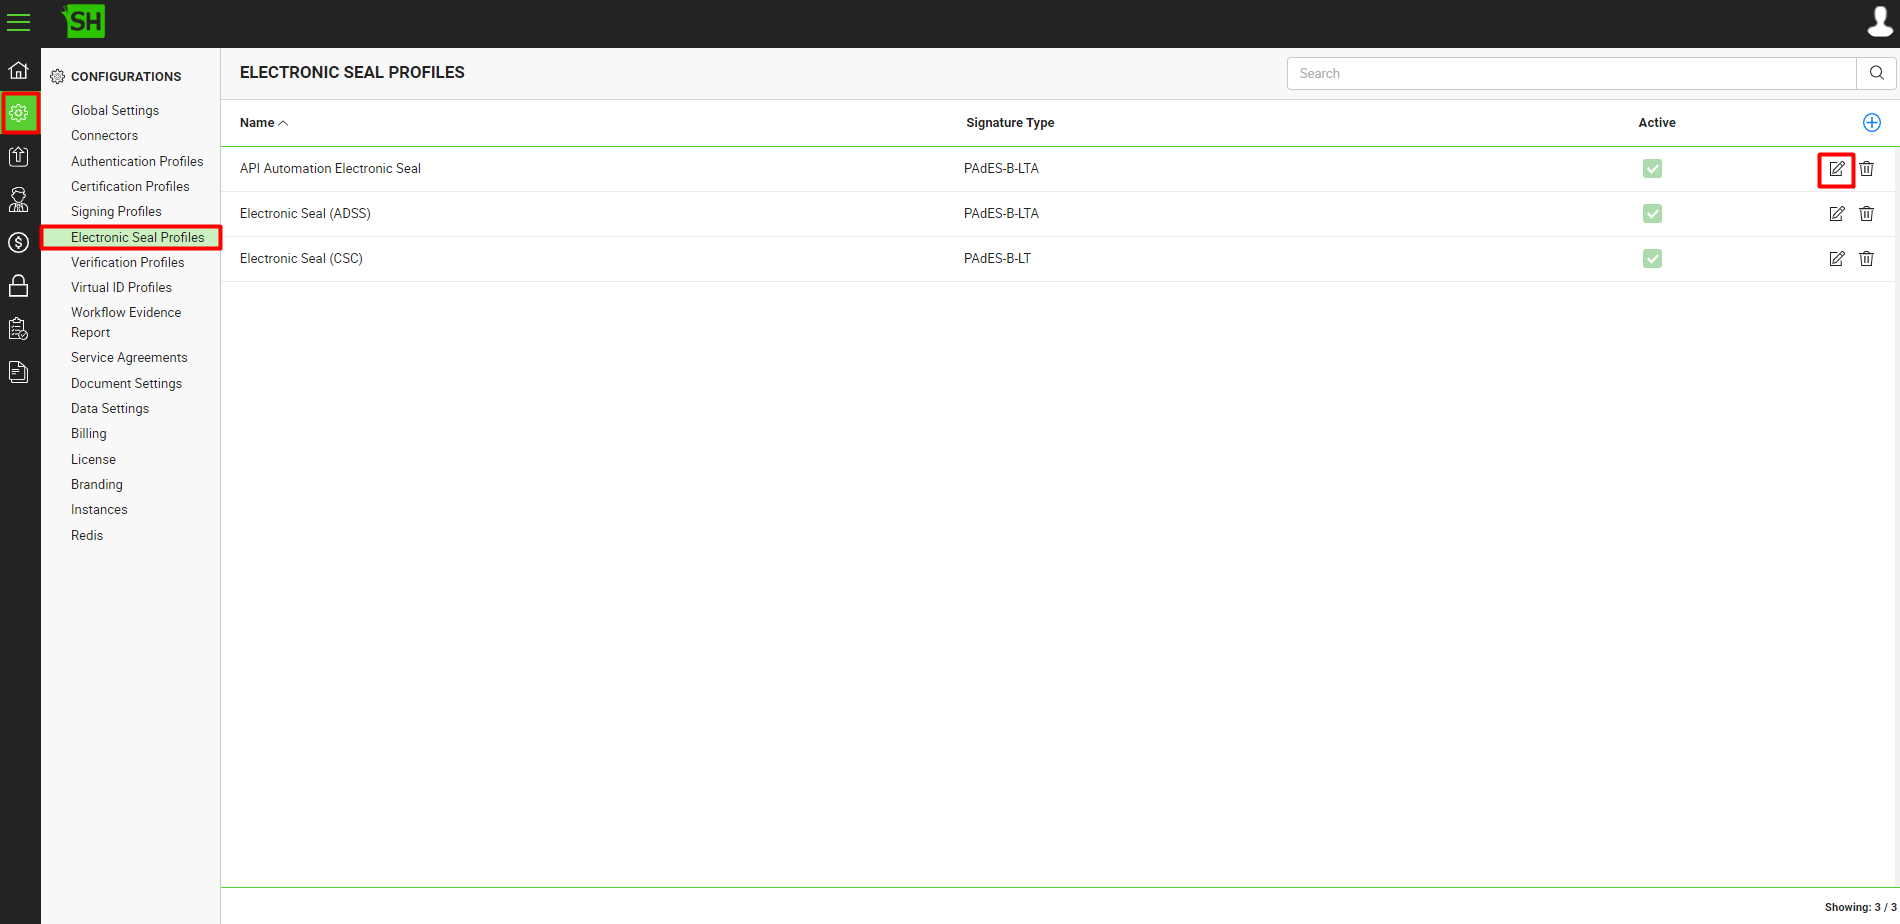Toggle Active checkbox for Electronic Seal (ADSS)

point(1652,214)
